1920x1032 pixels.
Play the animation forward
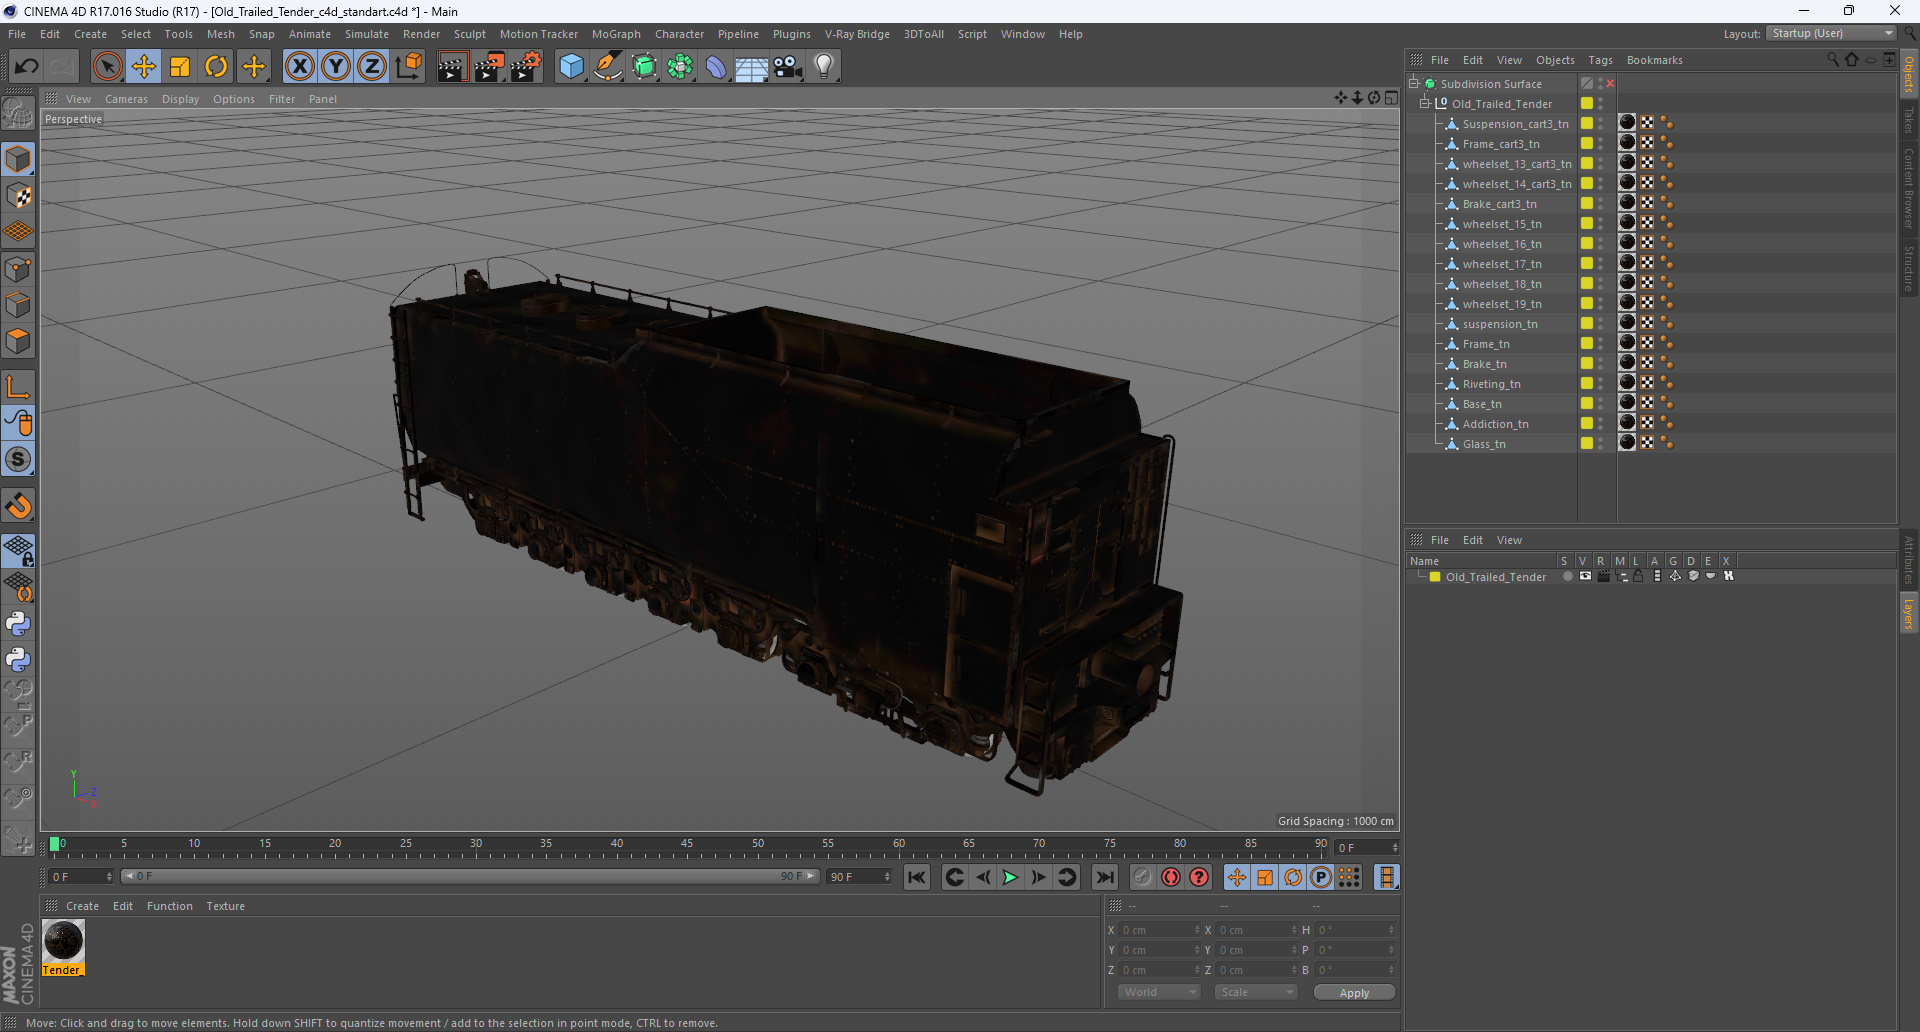(x=1010, y=877)
